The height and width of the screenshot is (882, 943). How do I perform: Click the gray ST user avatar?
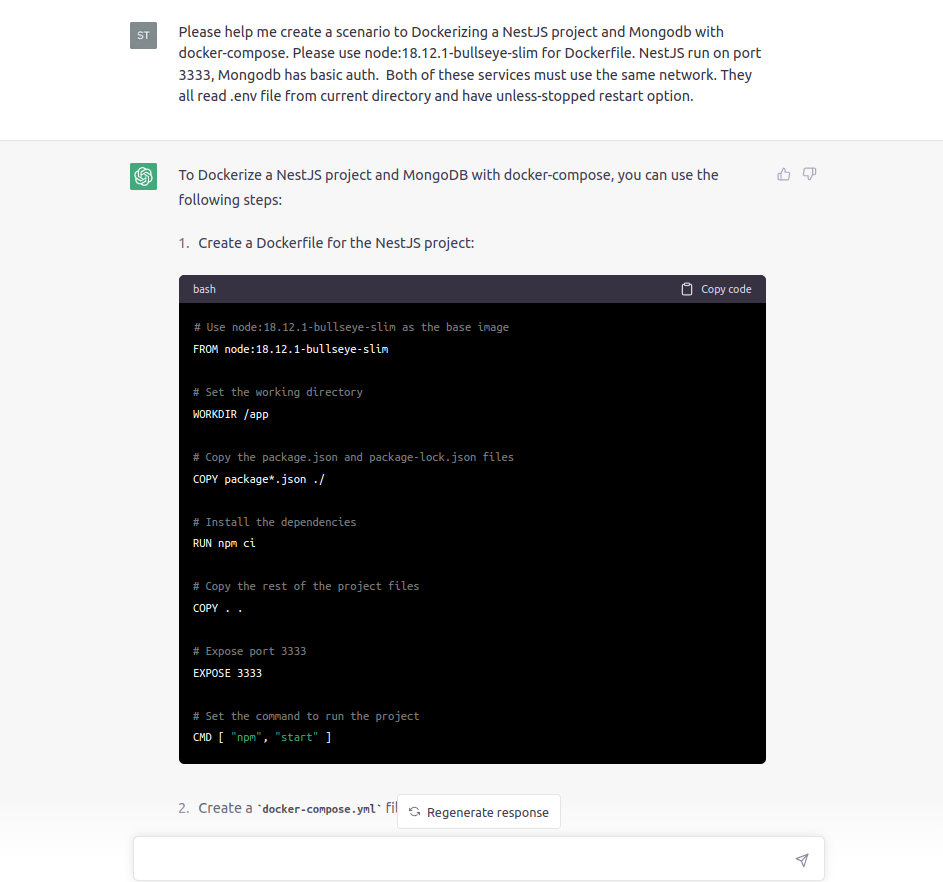pyautogui.click(x=143, y=35)
